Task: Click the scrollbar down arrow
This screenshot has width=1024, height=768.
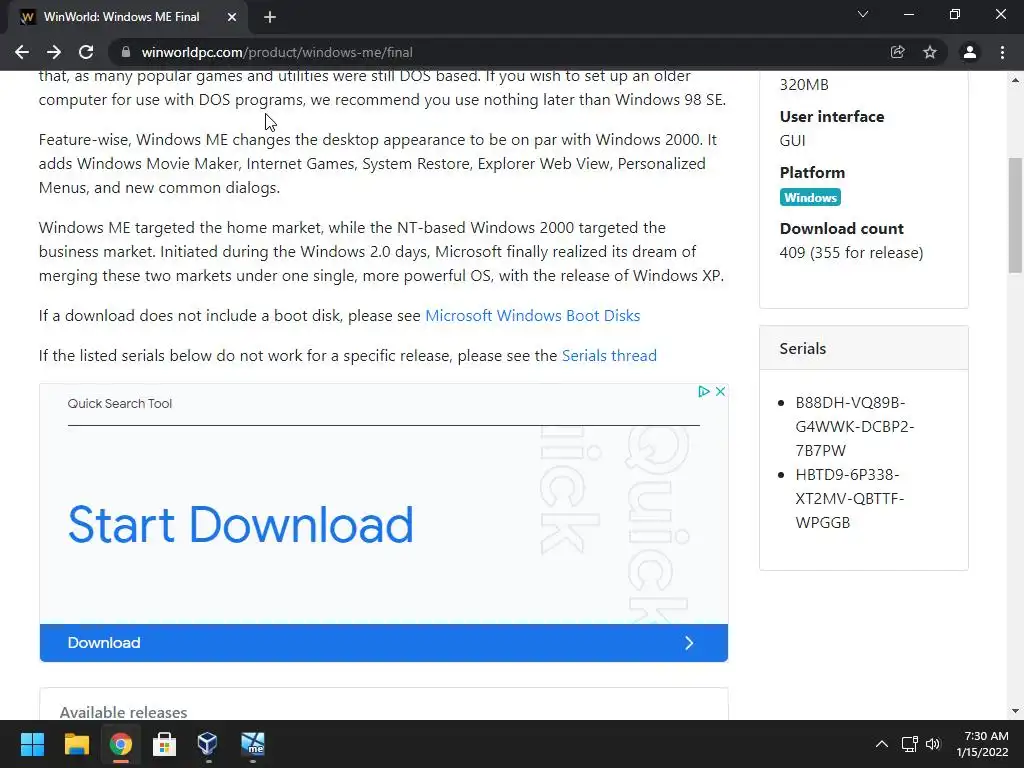Action: click(x=1016, y=711)
